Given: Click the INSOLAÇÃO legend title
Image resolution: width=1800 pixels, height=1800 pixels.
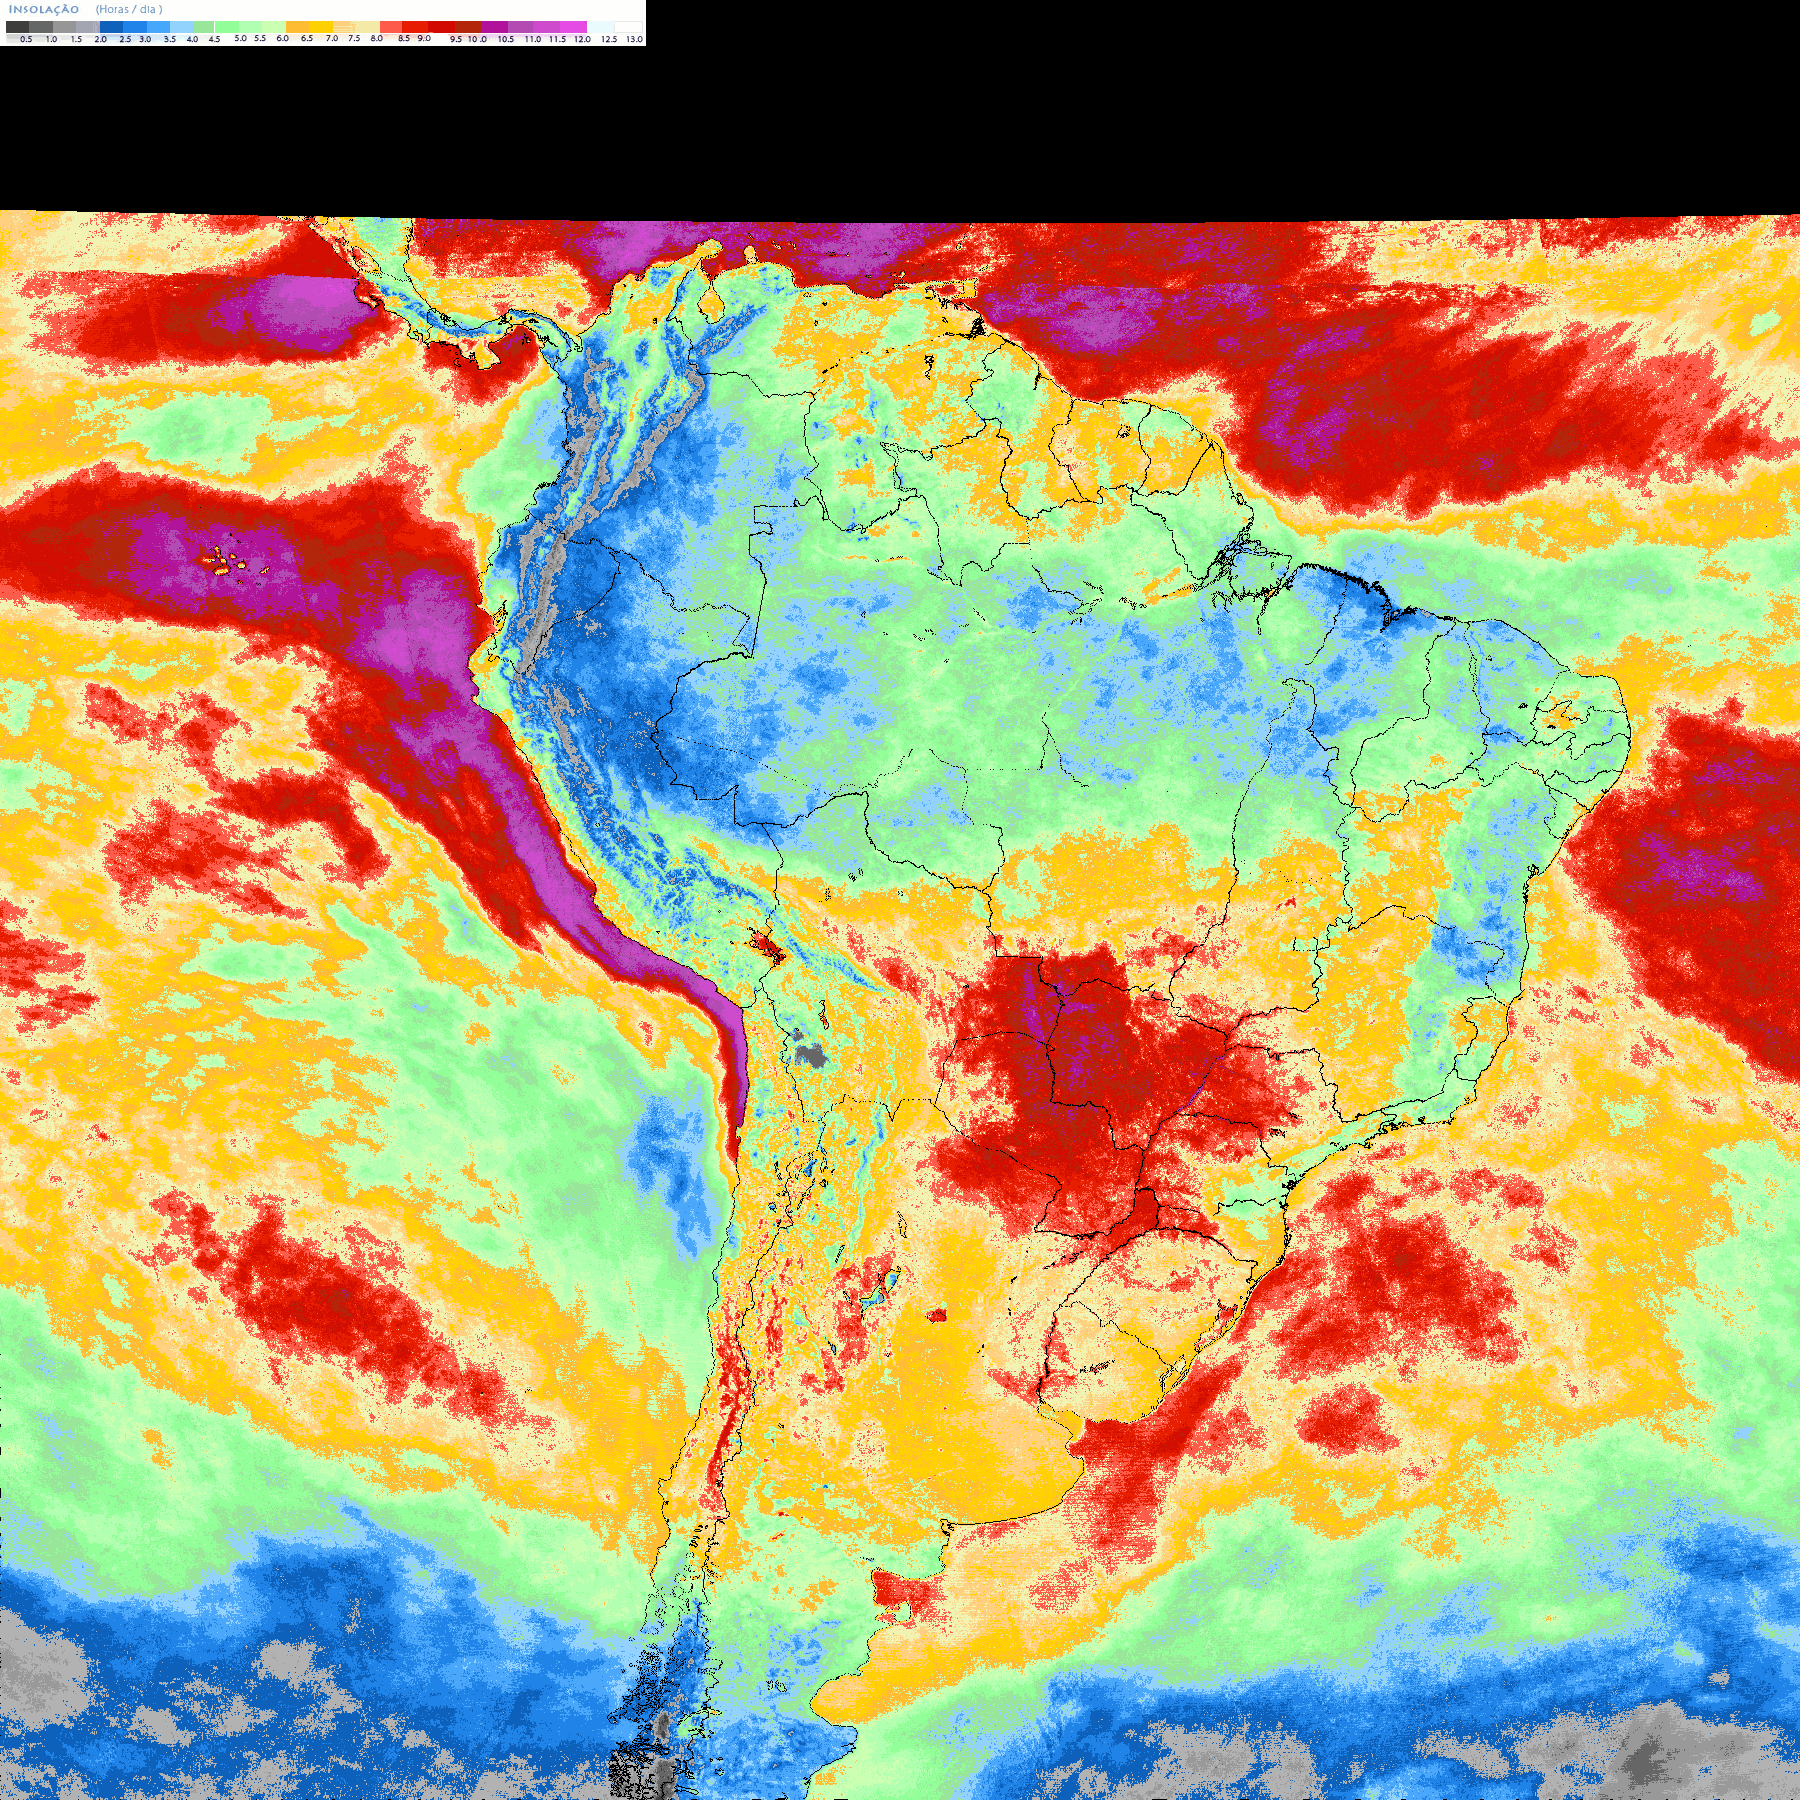Looking at the screenshot, I should coord(44,9).
